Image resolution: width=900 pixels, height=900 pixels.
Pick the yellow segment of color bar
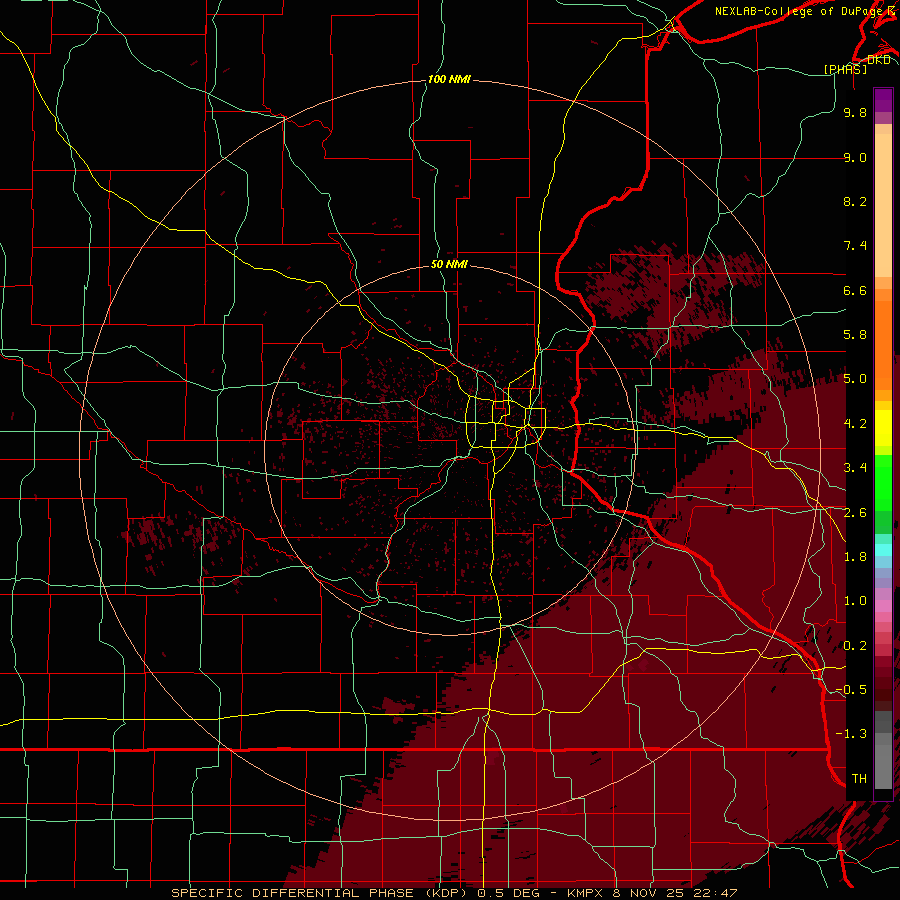(883, 428)
